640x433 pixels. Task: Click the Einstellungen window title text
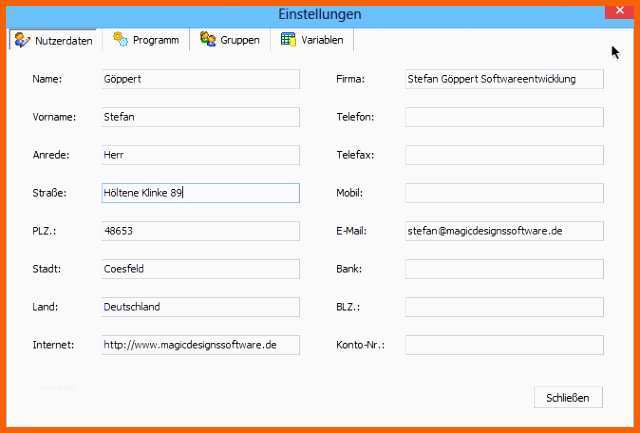320,14
